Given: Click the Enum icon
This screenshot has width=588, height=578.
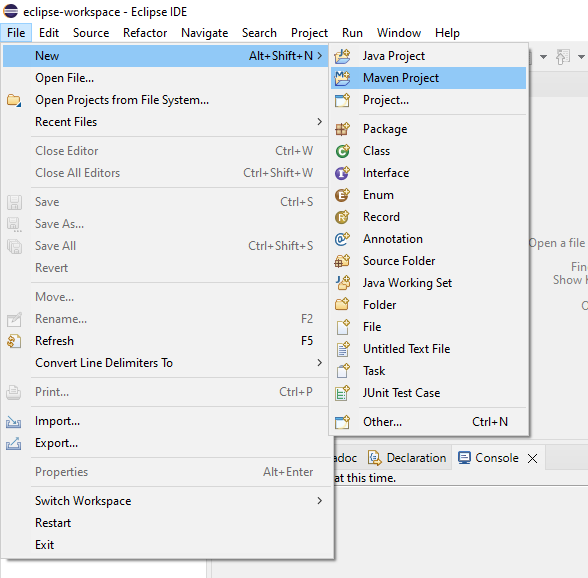Looking at the screenshot, I should pyautogui.click(x=342, y=195).
